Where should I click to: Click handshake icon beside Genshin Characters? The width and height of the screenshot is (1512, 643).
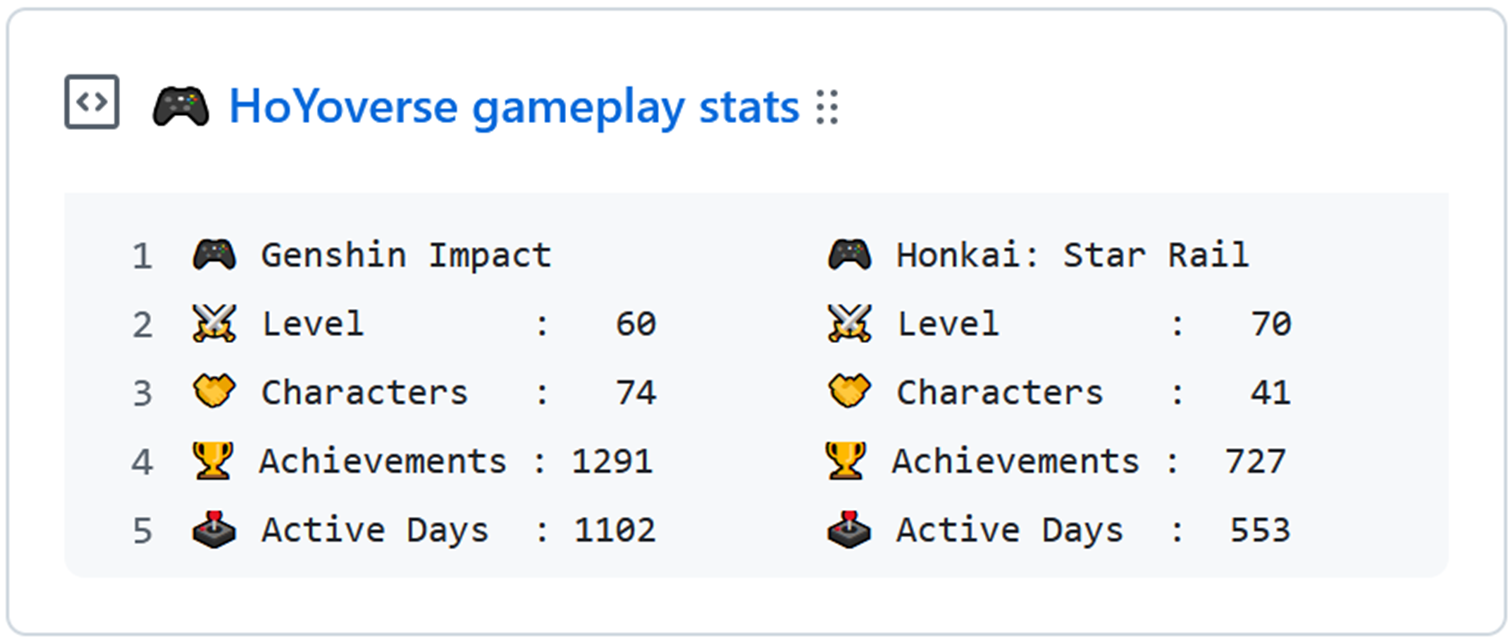214,392
